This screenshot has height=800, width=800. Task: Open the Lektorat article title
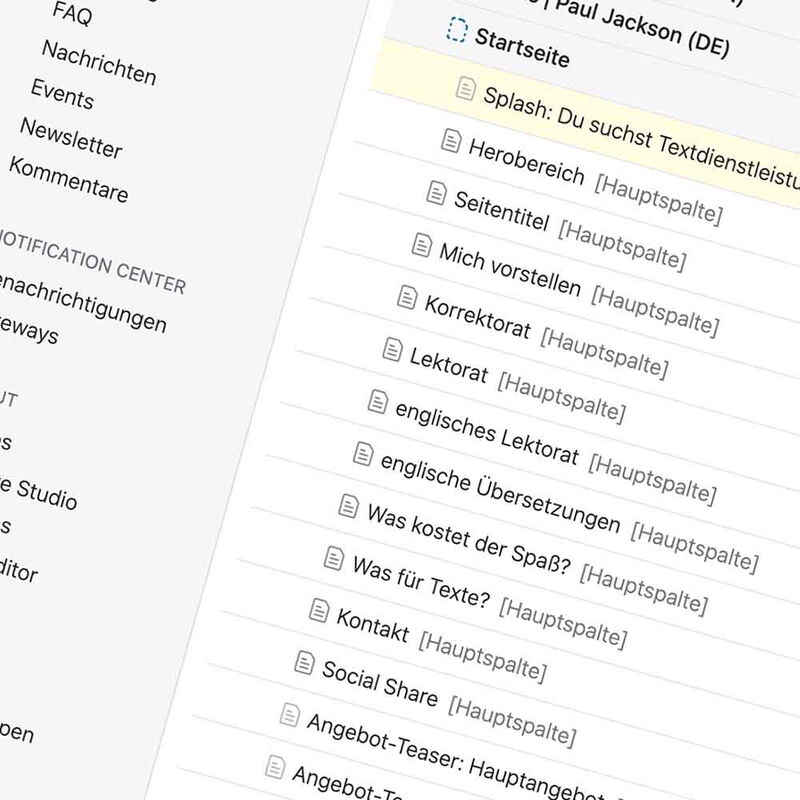pos(448,365)
